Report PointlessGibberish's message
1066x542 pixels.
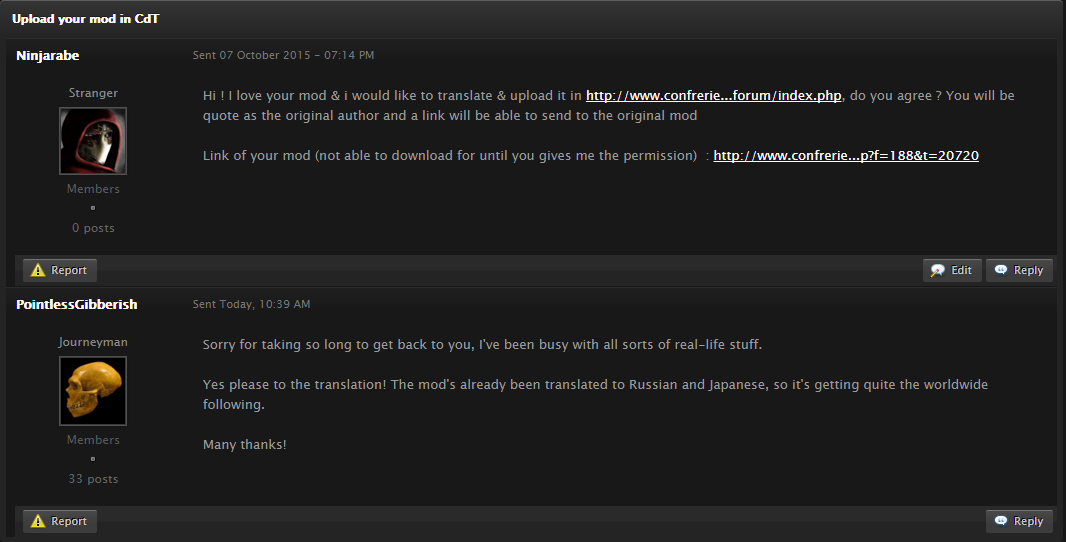(x=60, y=521)
